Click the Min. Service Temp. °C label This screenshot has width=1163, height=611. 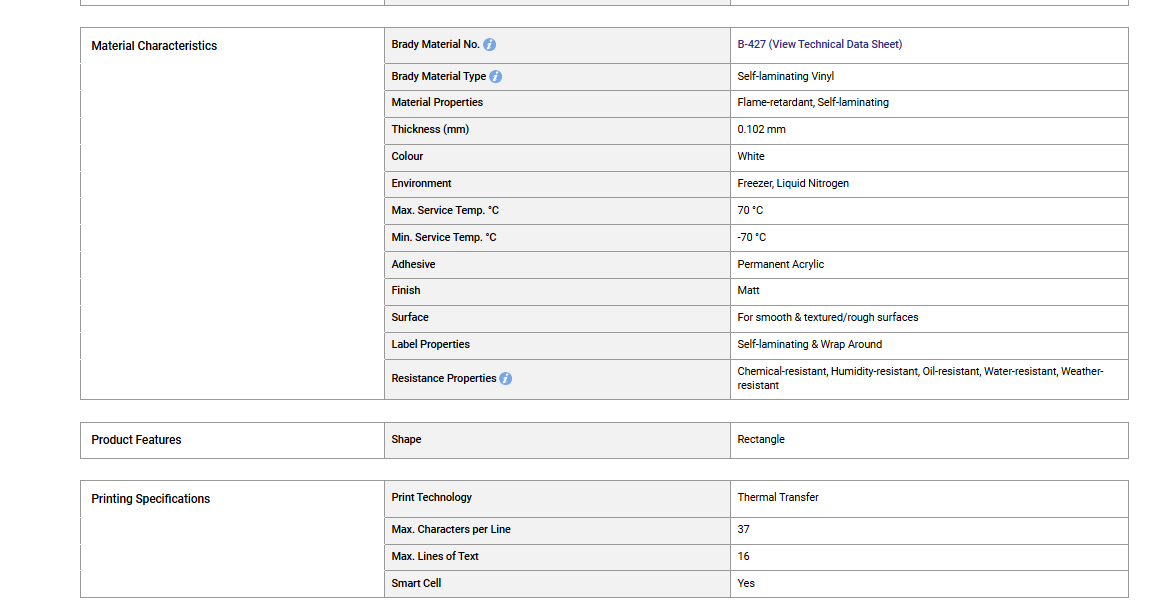click(444, 237)
